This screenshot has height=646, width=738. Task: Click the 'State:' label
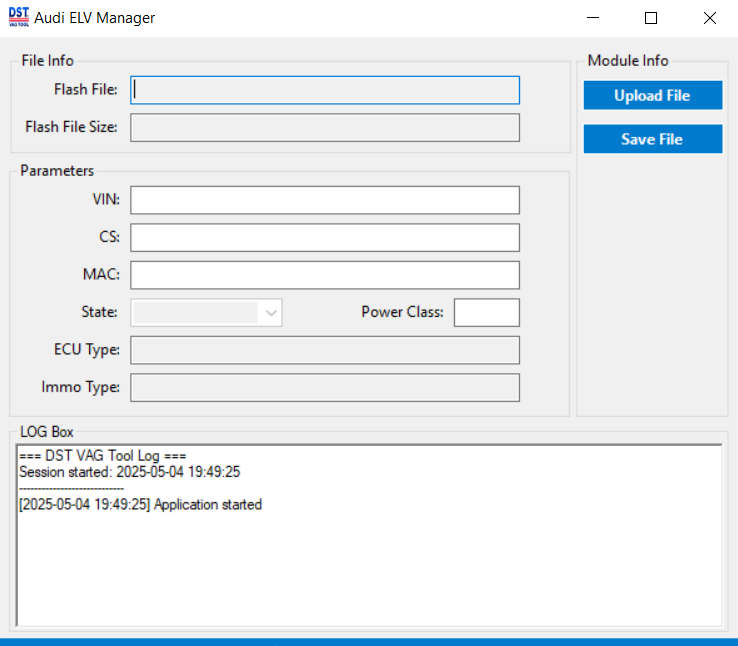tap(99, 312)
